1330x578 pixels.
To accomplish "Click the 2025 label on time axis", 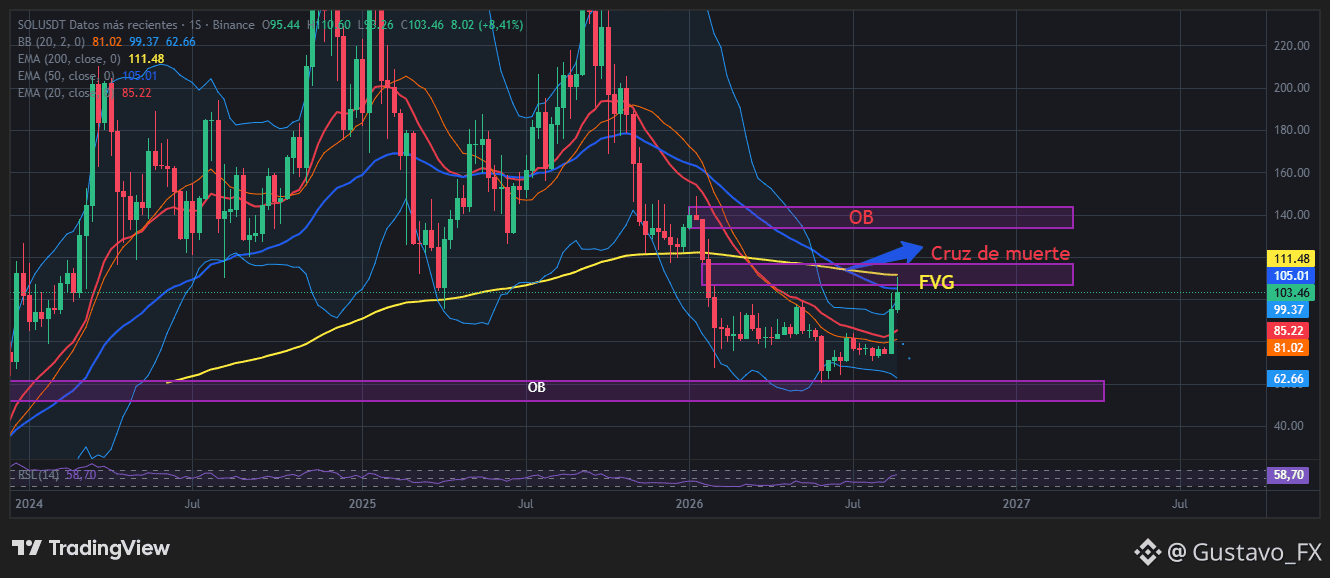I will click(362, 505).
